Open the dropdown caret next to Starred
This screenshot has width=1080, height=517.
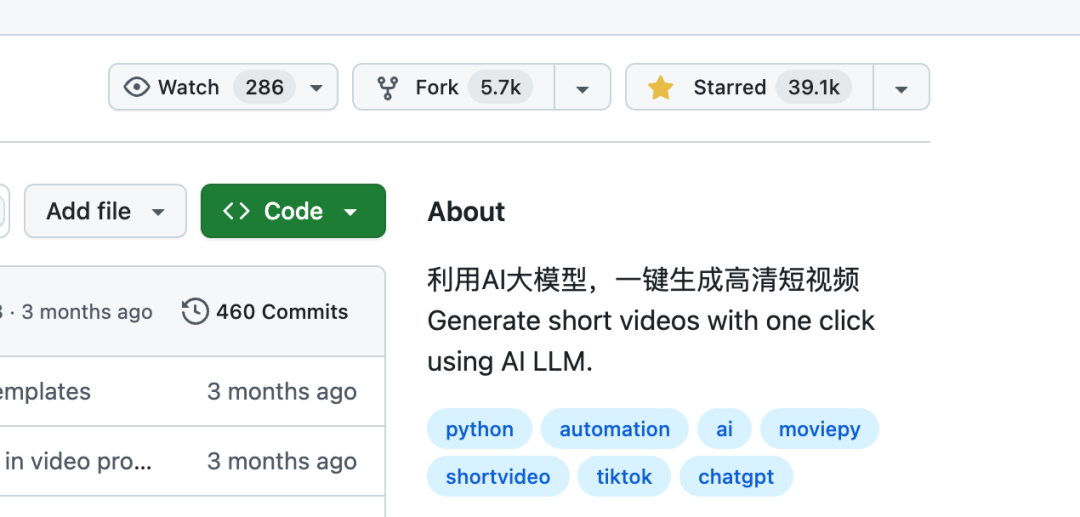coord(901,88)
